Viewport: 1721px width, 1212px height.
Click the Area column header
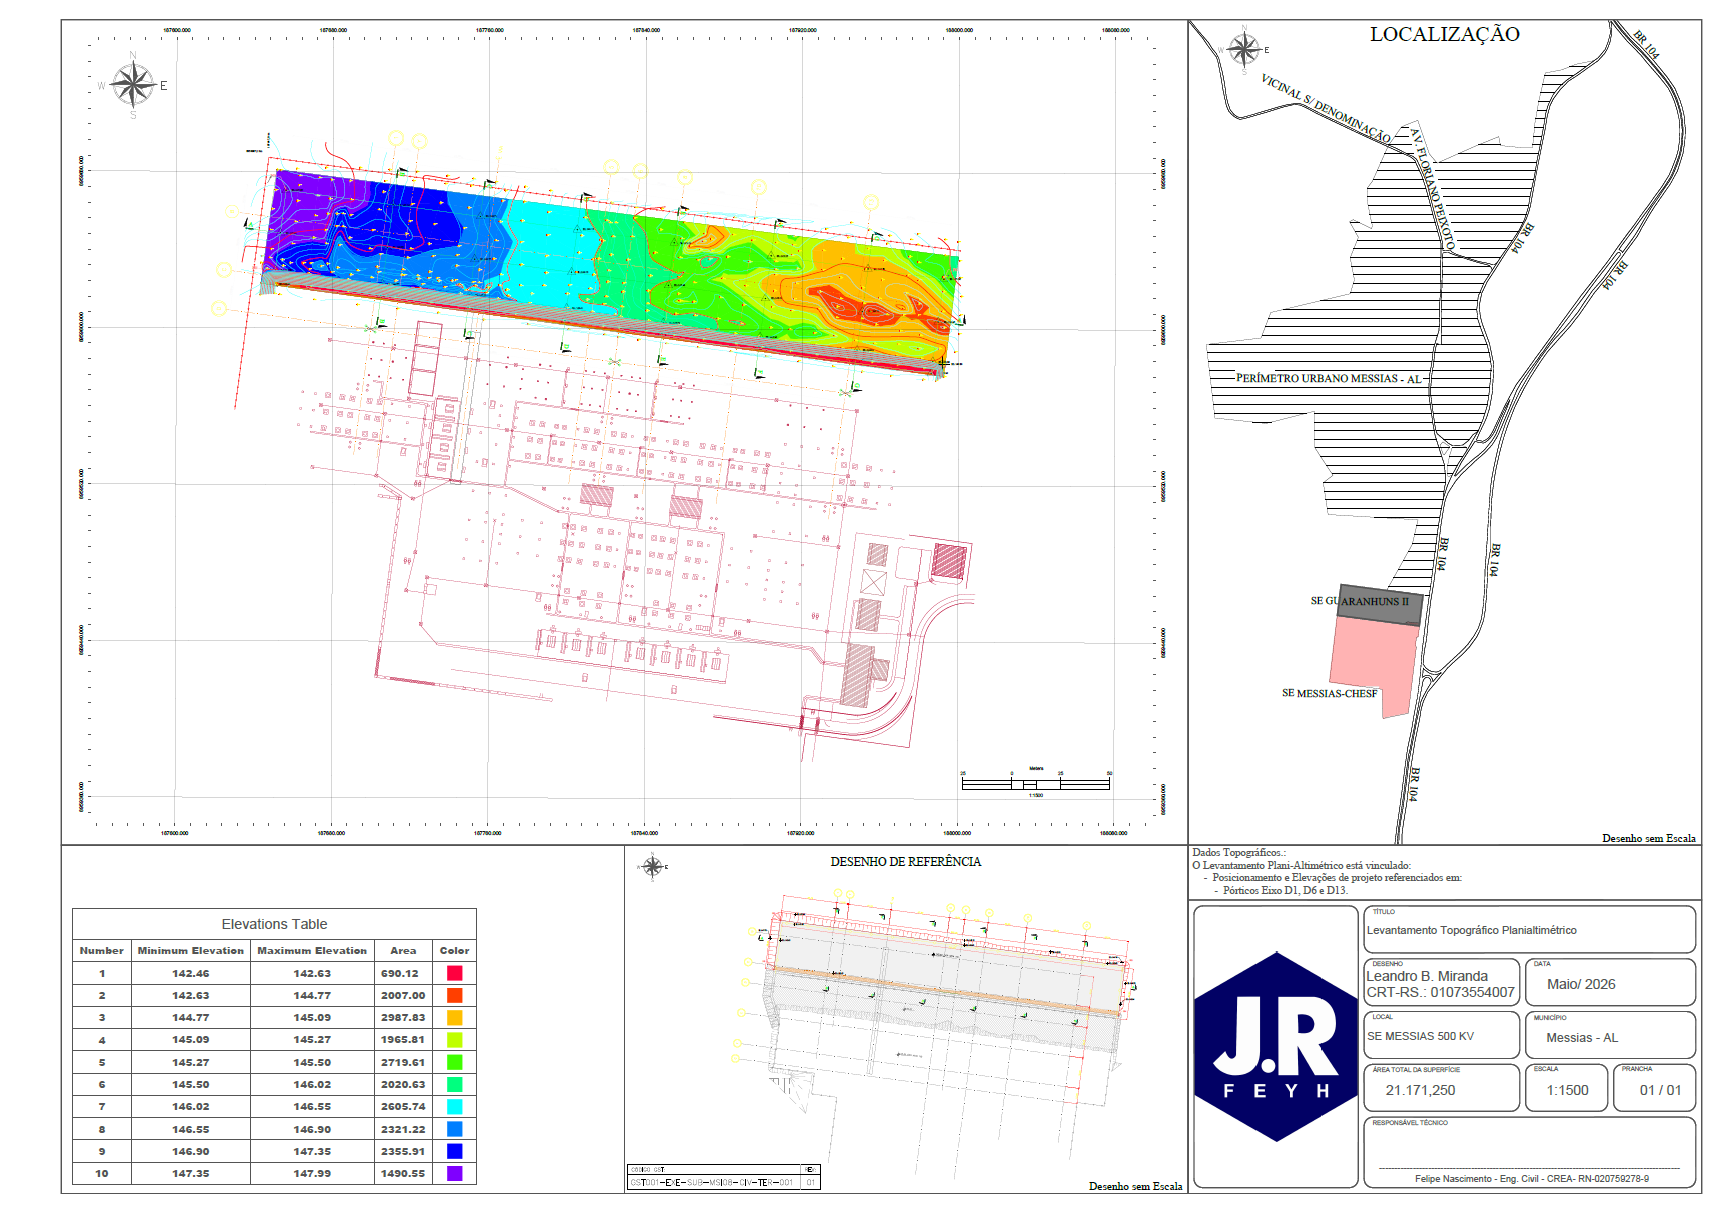click(403, 951)
